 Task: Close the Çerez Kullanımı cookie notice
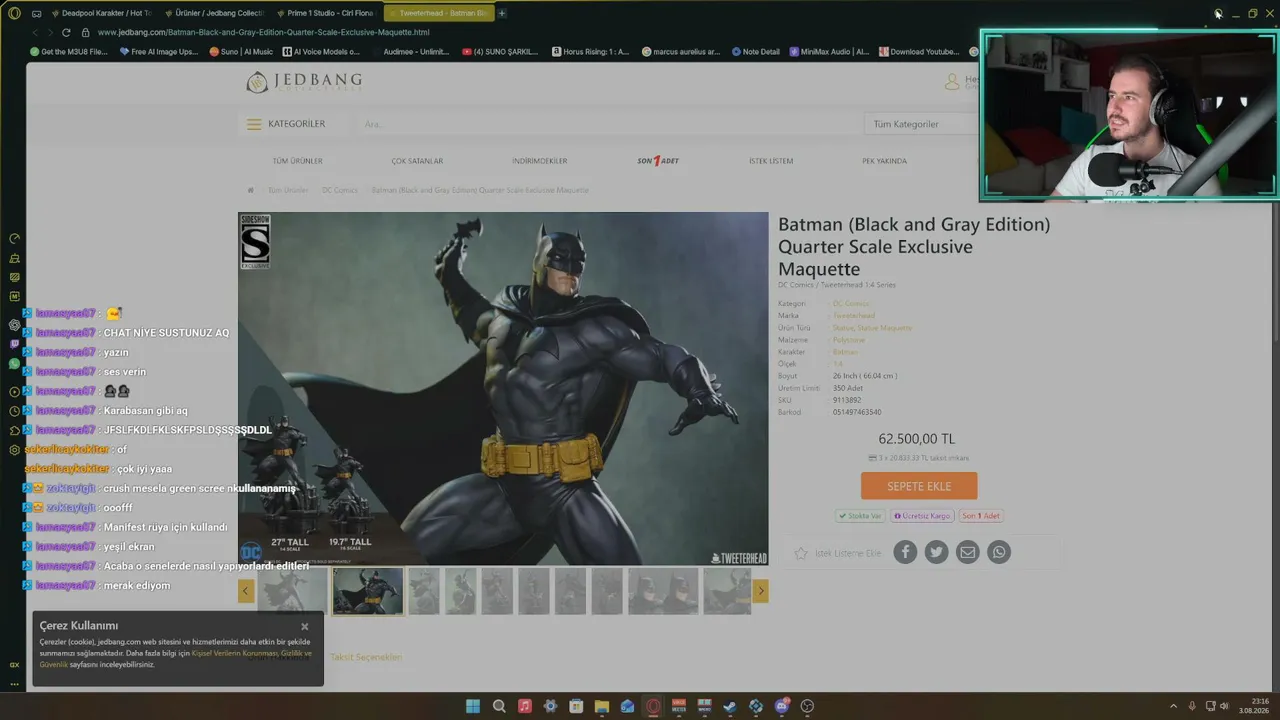pos(305,627)
